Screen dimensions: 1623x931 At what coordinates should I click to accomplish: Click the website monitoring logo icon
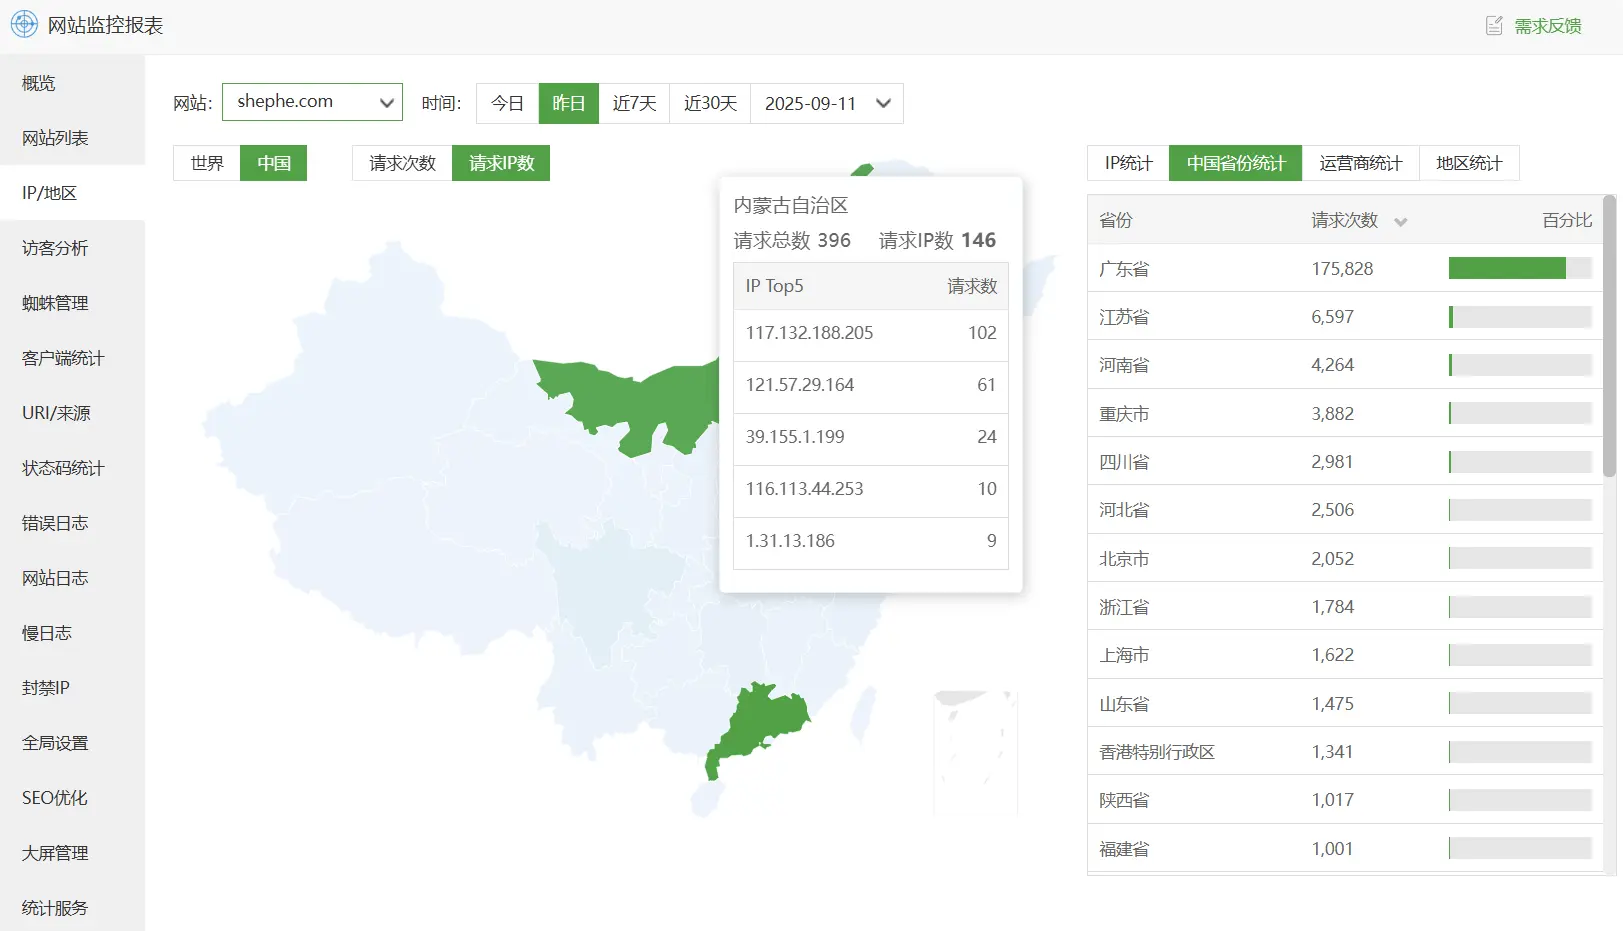click(24, 24)
